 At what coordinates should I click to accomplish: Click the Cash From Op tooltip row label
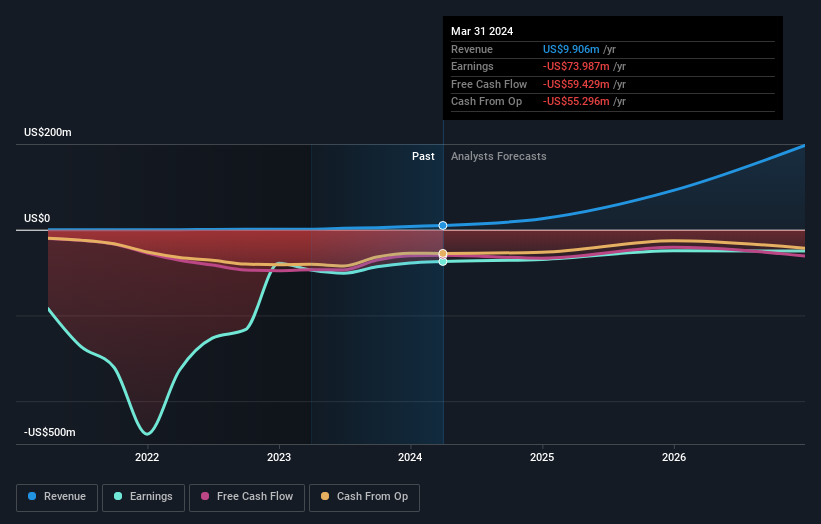point(486,102)
